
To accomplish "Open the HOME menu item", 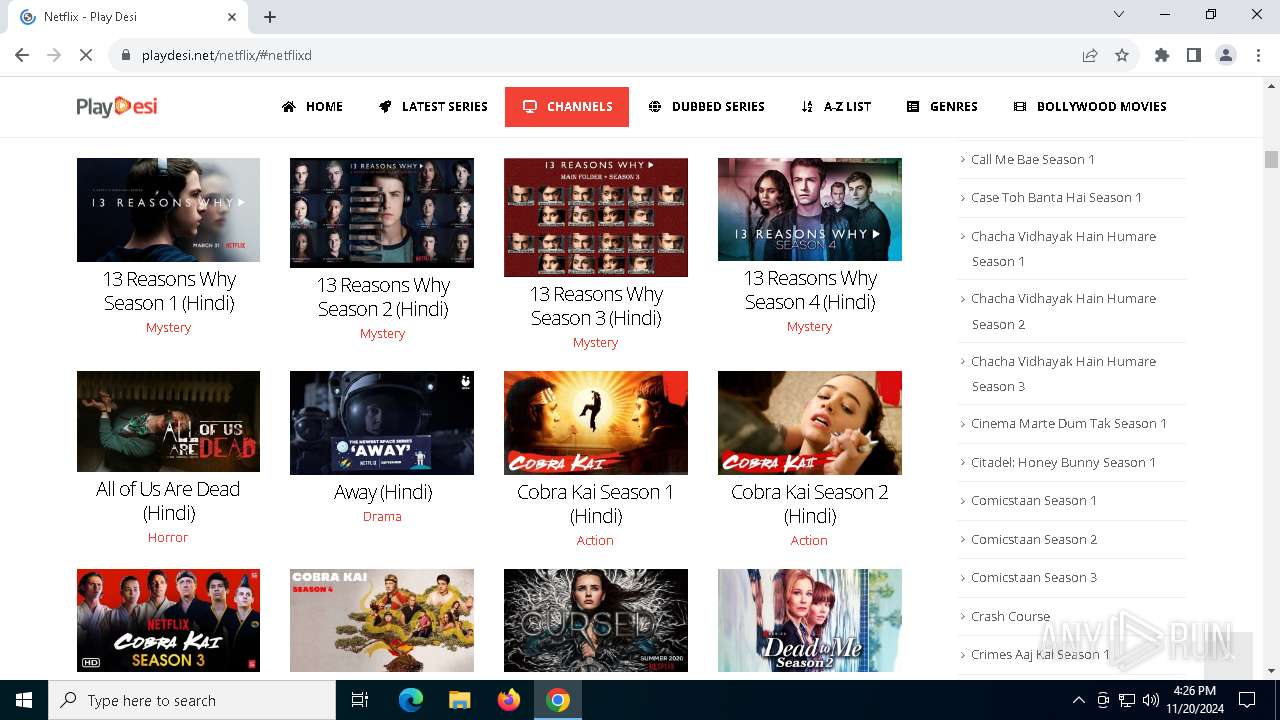I will tap(312, 106).
